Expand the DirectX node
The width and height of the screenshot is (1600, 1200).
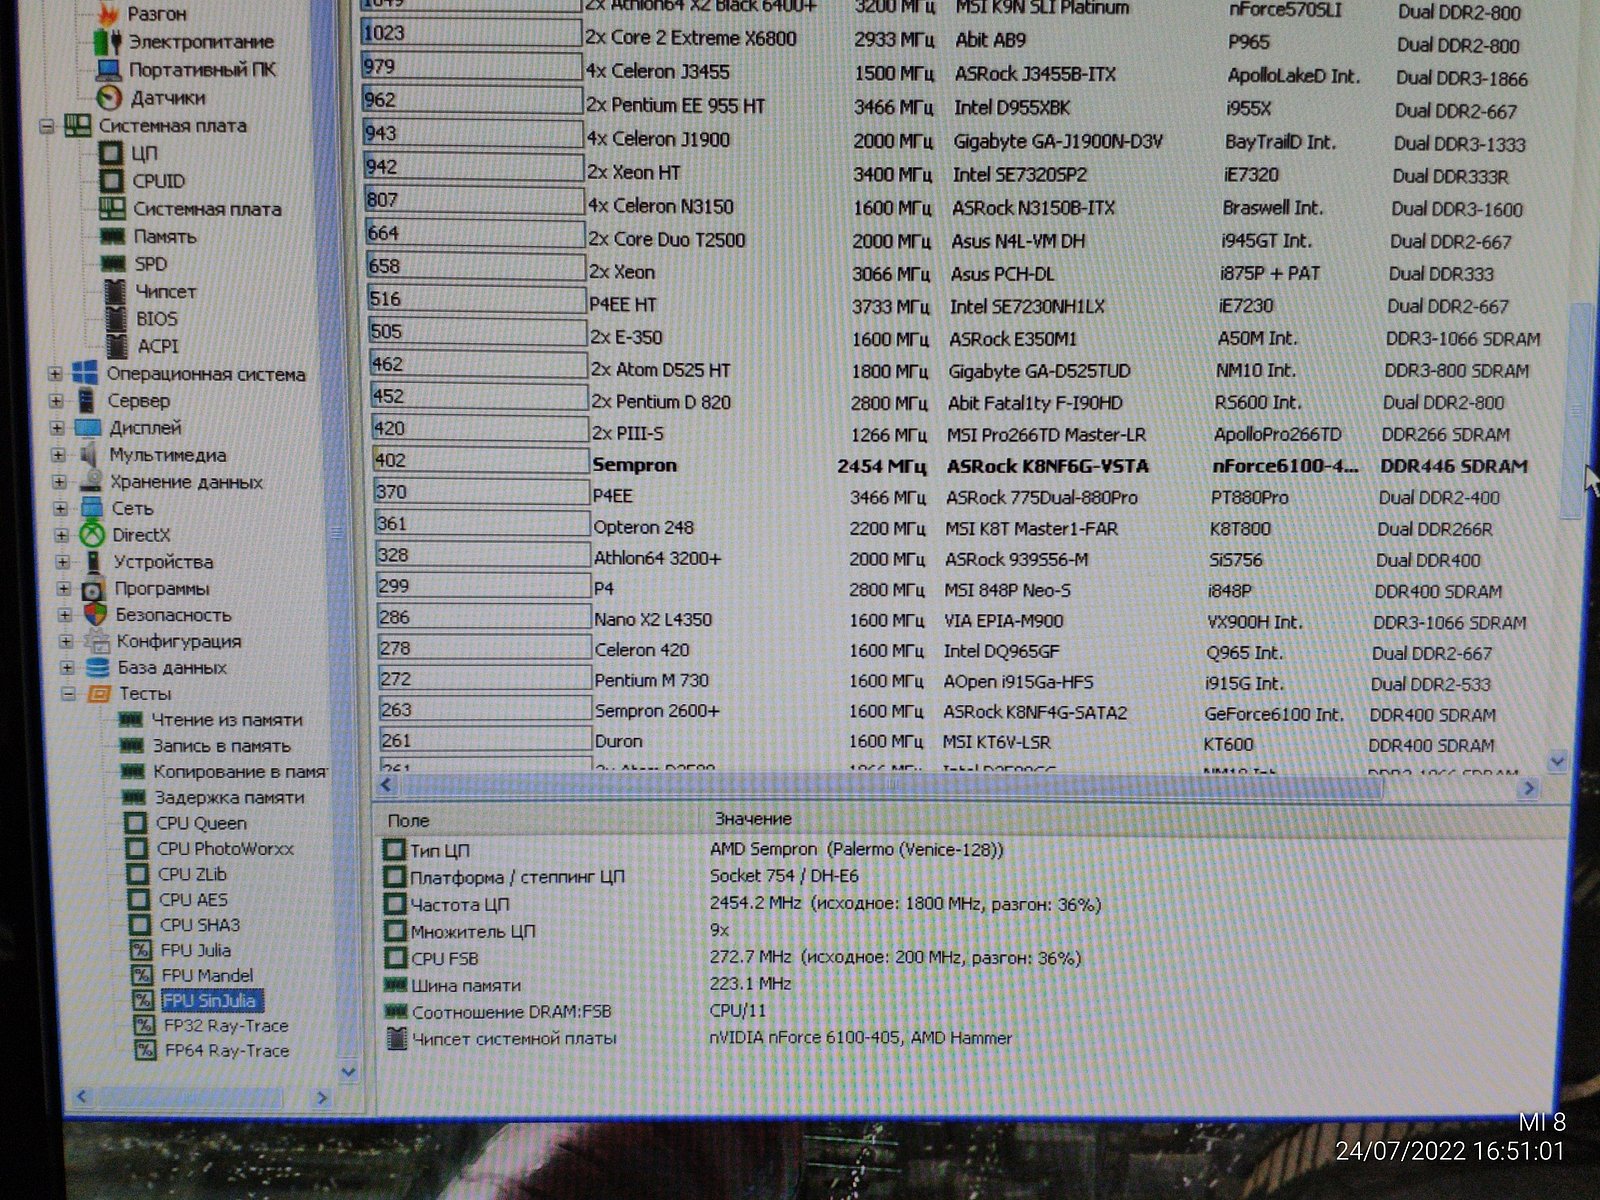point(62,535)
